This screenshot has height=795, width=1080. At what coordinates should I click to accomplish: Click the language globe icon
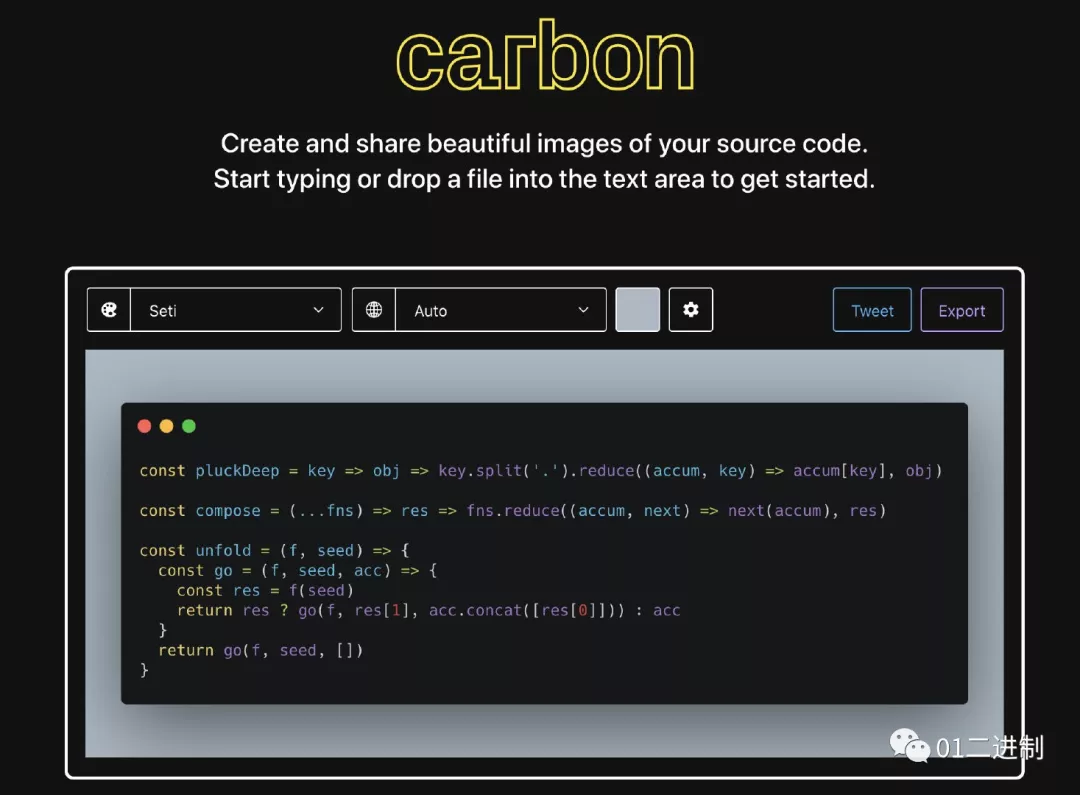click(x=374, y=310)
